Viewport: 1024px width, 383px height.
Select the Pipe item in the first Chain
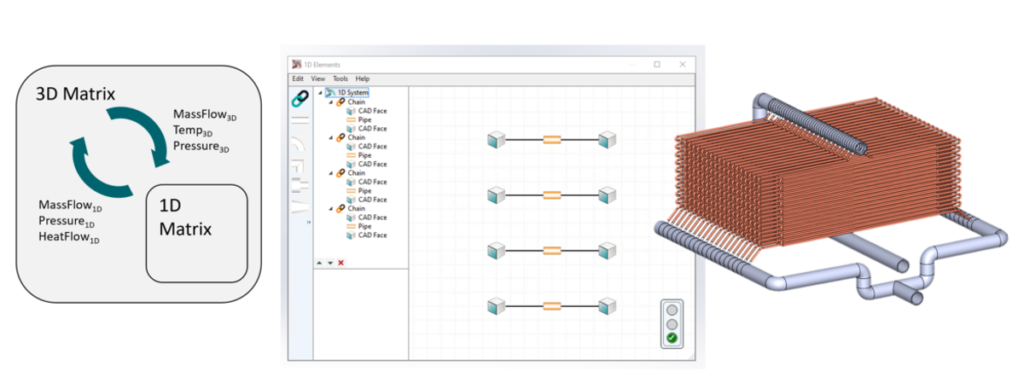359,120
